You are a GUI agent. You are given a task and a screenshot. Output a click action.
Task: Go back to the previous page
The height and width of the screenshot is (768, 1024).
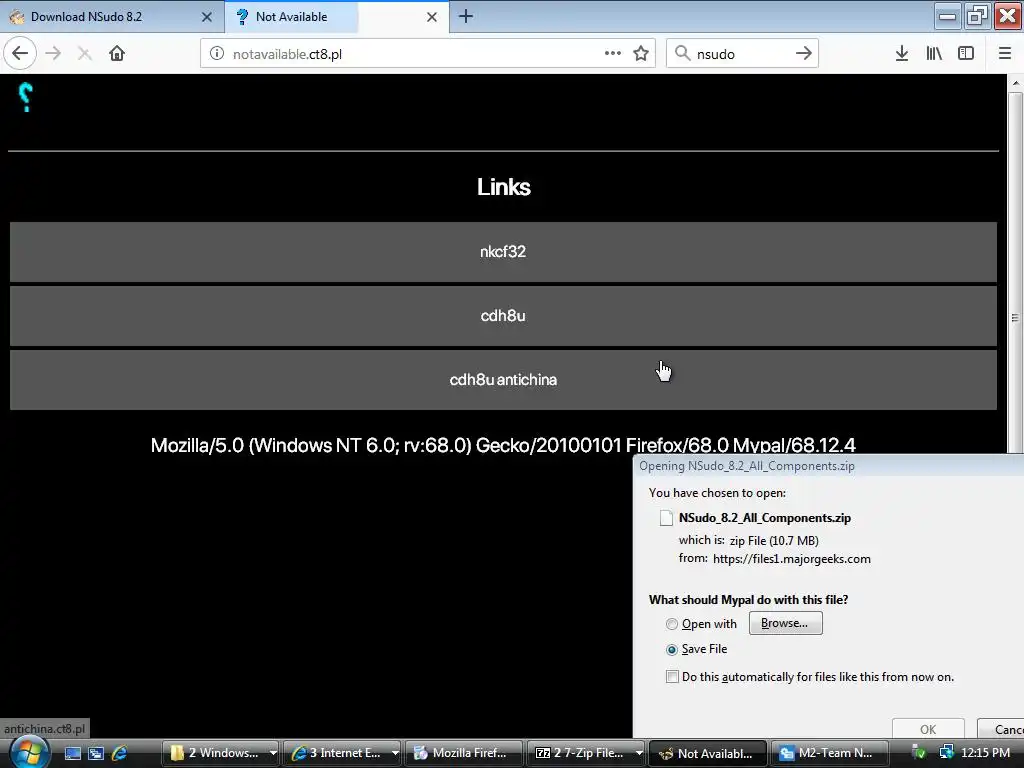20,54
